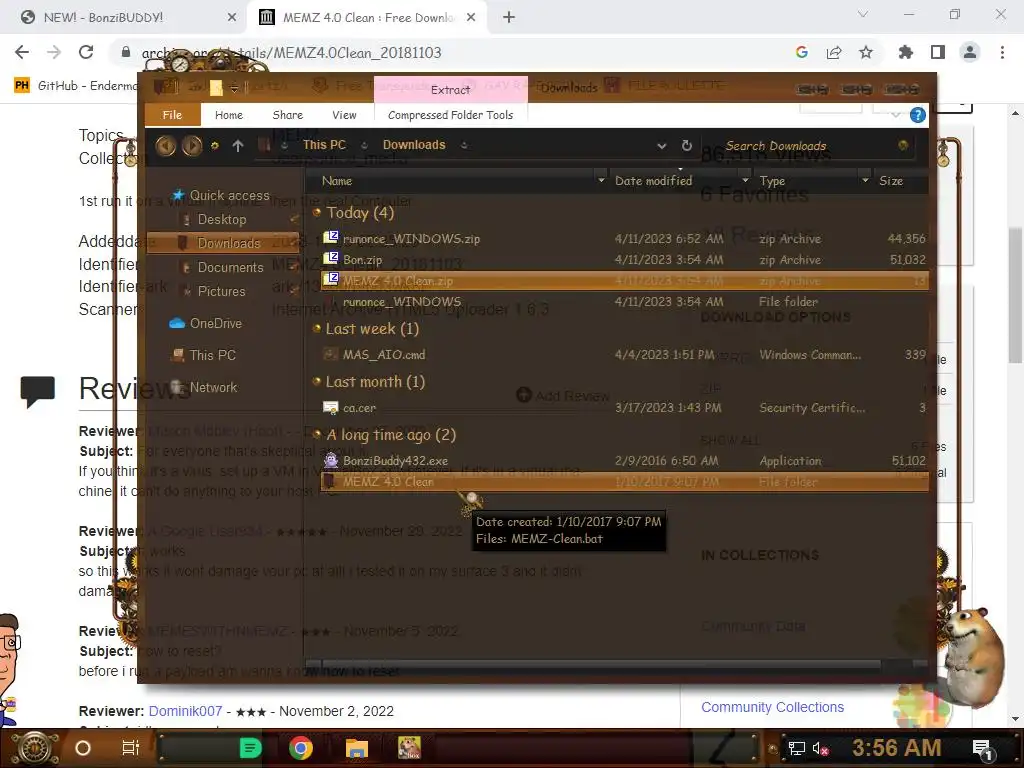Image resolution: width=1024 pixels, height=768 pixels.
Task: Open File Explorer from the taskbar
Action: pyautogui.click(x=357, y=748)
